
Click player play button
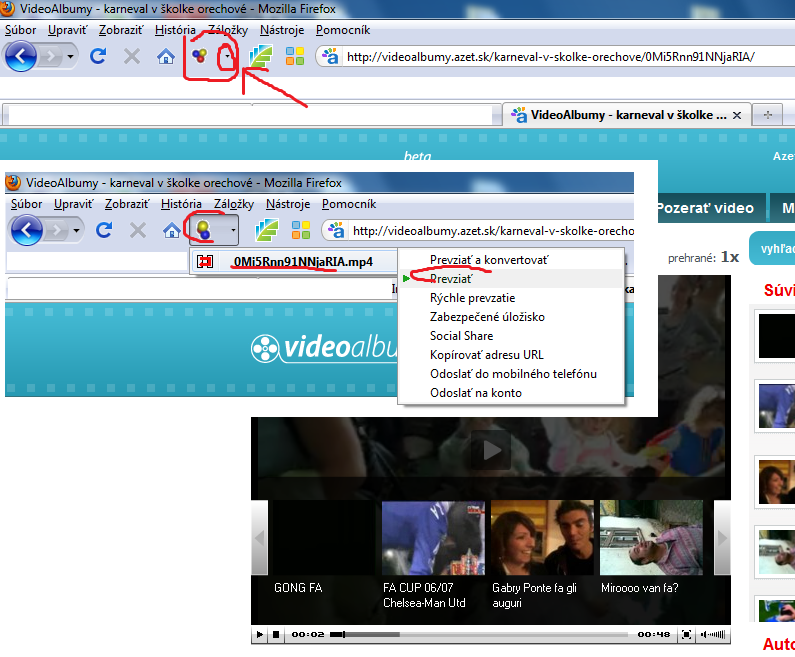click(x=260, y=634)
